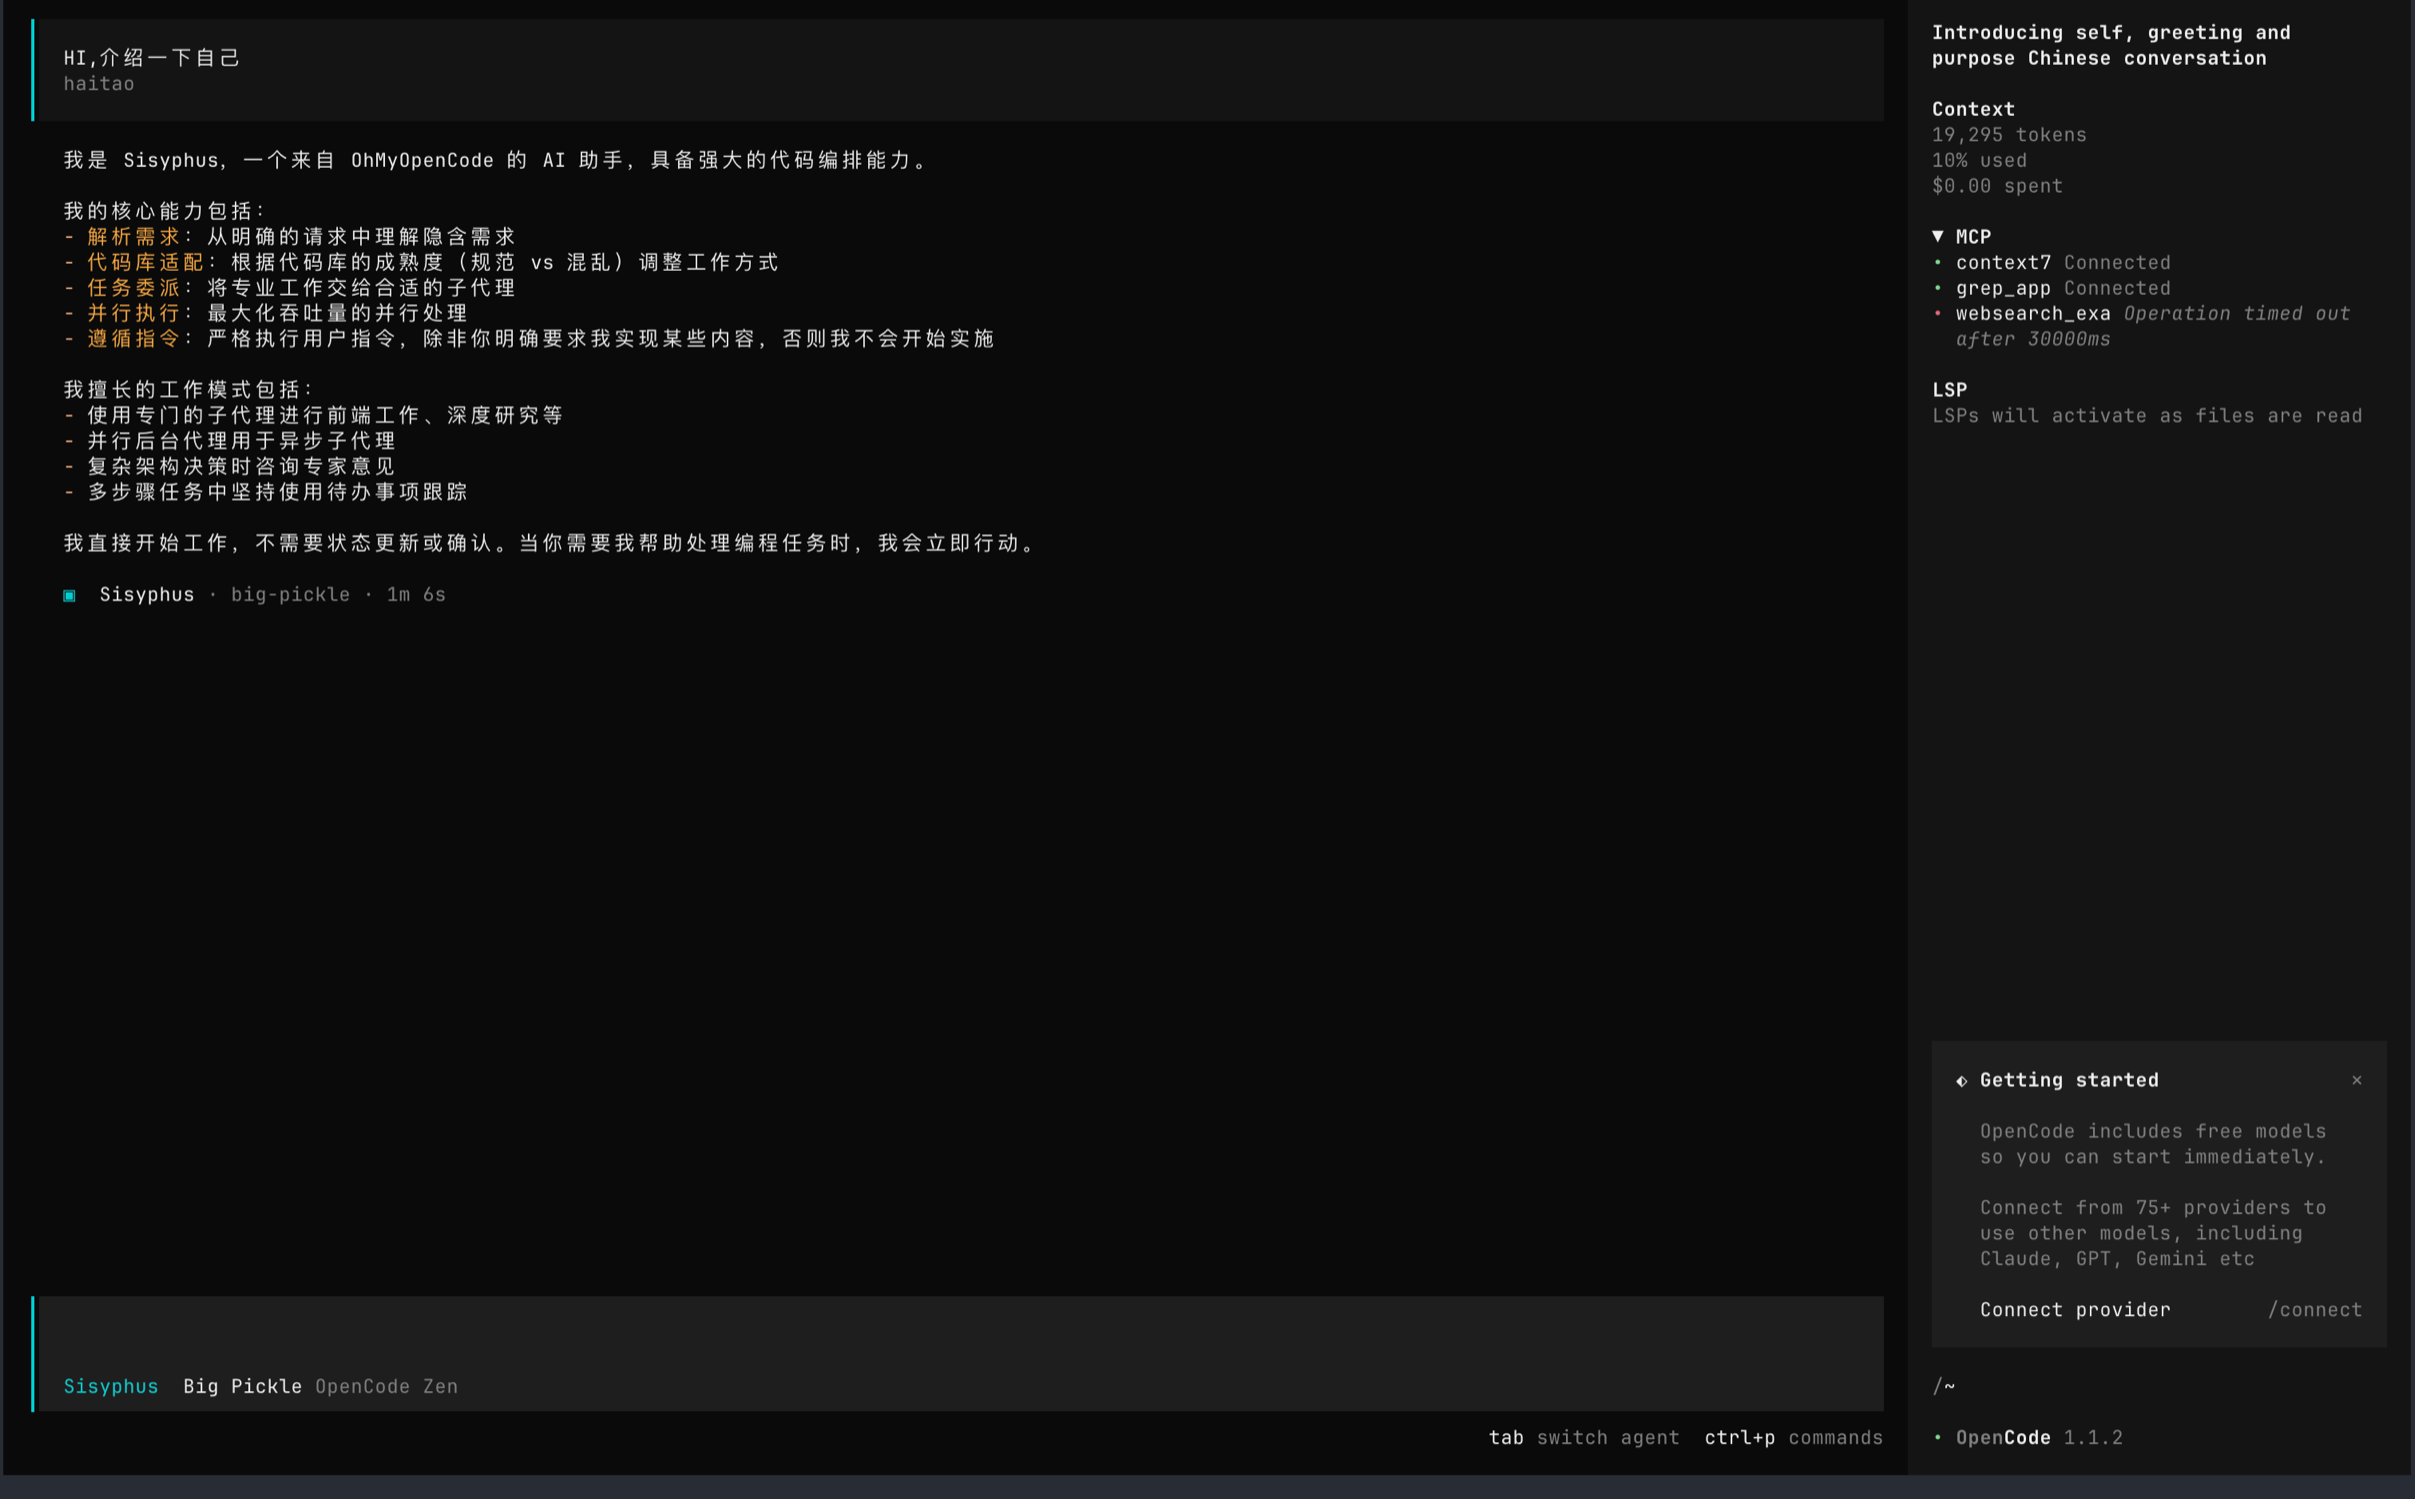Click Connect provider in Getting started

(2074, 1310)
